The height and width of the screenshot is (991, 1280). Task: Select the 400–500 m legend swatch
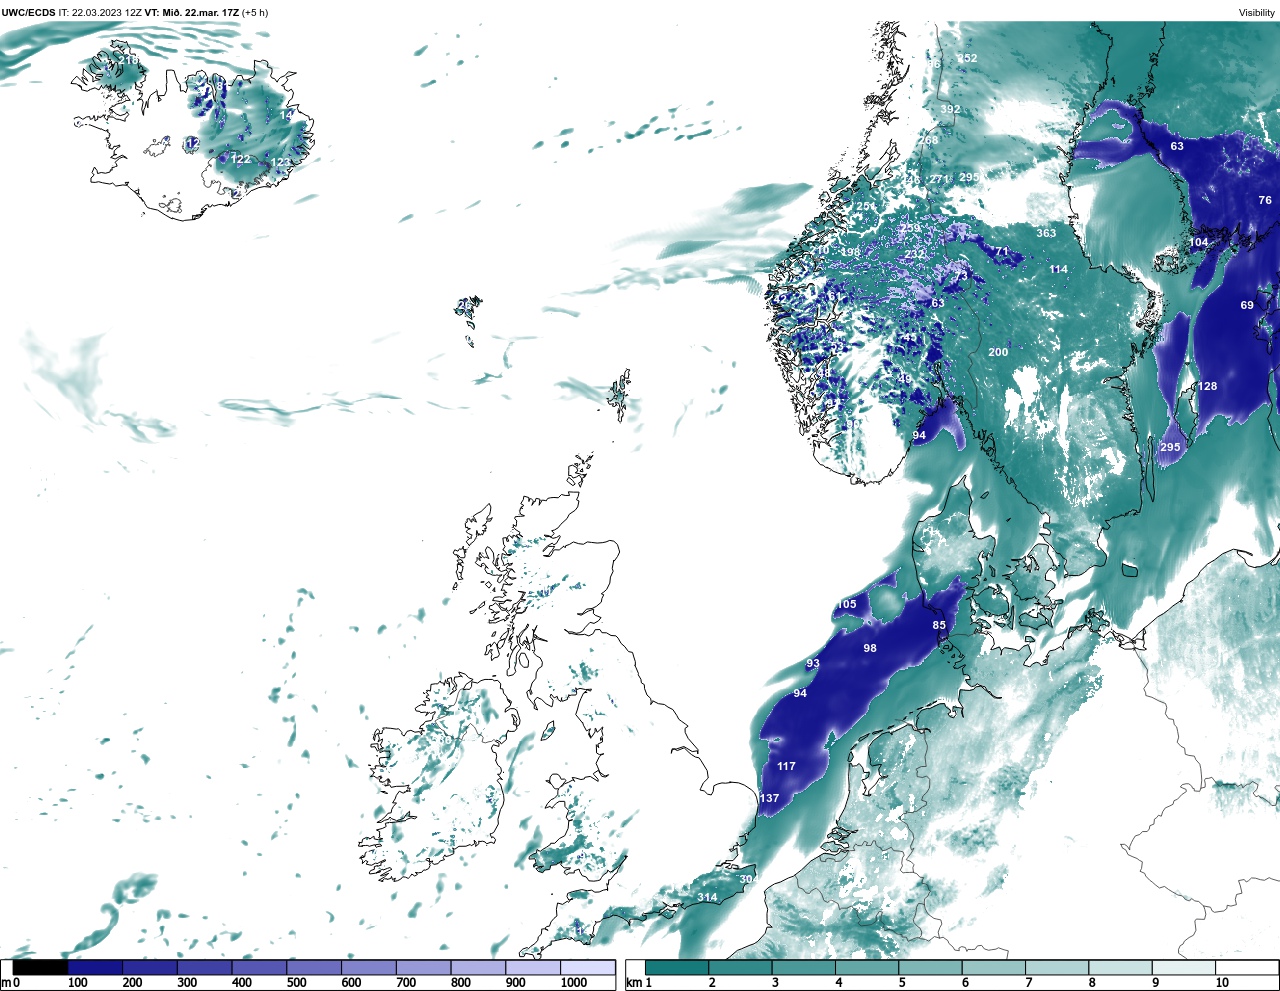tap(259, 967)
